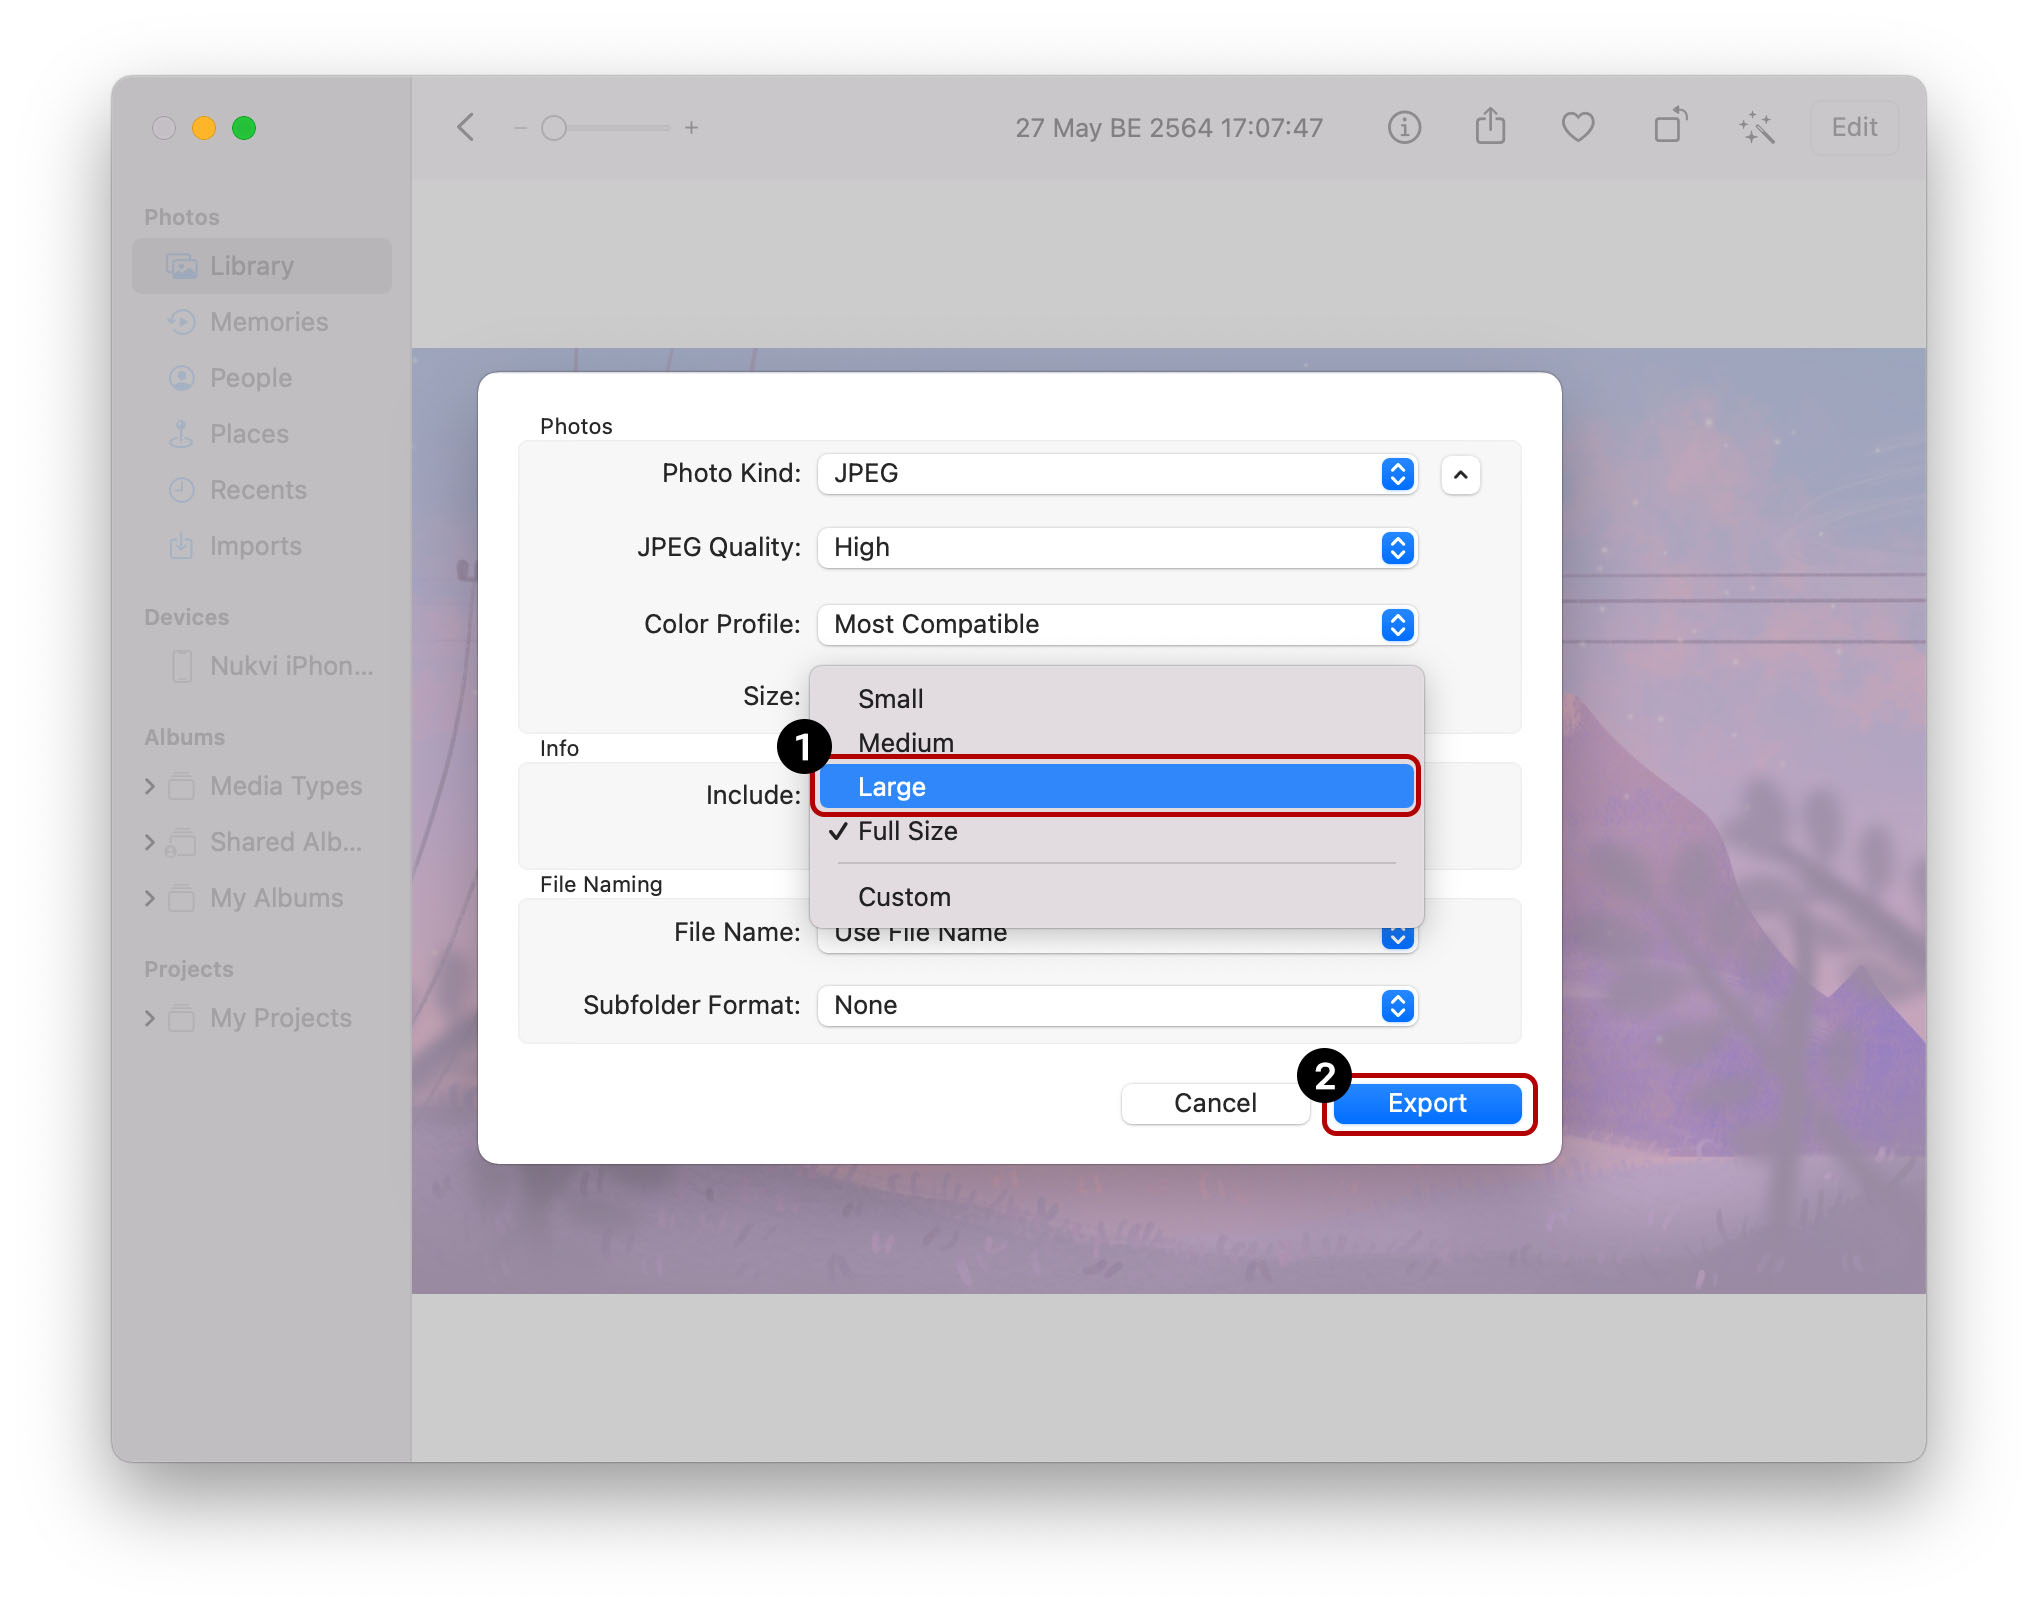Select Large in the size menu
2038x1610 pixels.
(x=1115, y=787)
